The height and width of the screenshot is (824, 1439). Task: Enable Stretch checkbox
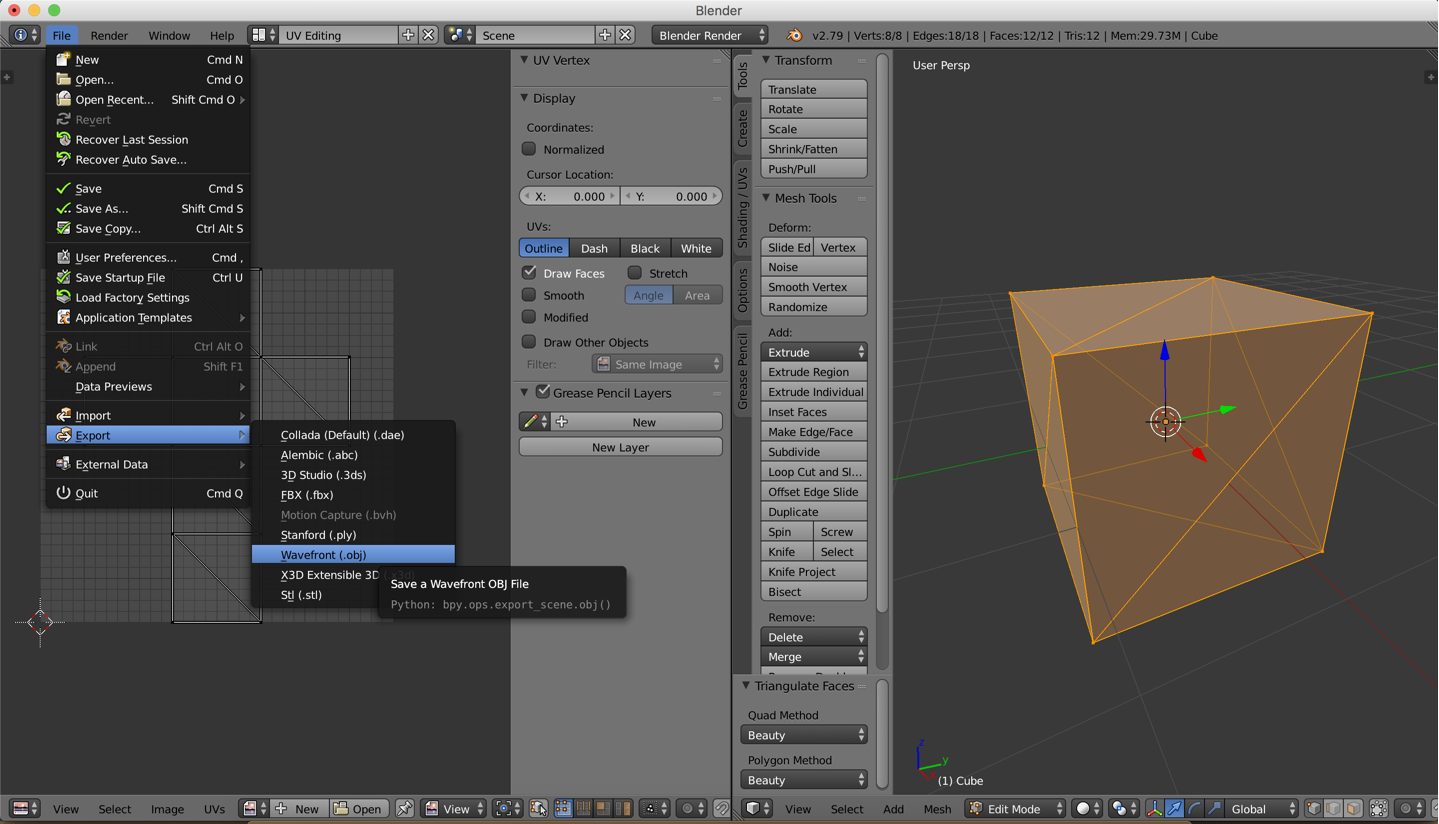634,272
